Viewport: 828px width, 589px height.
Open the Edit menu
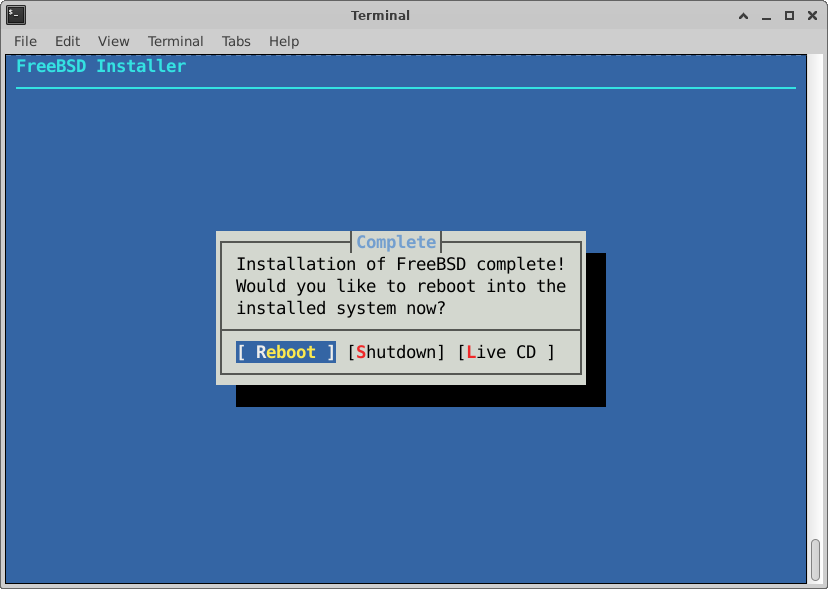click(x=67, y=41)
